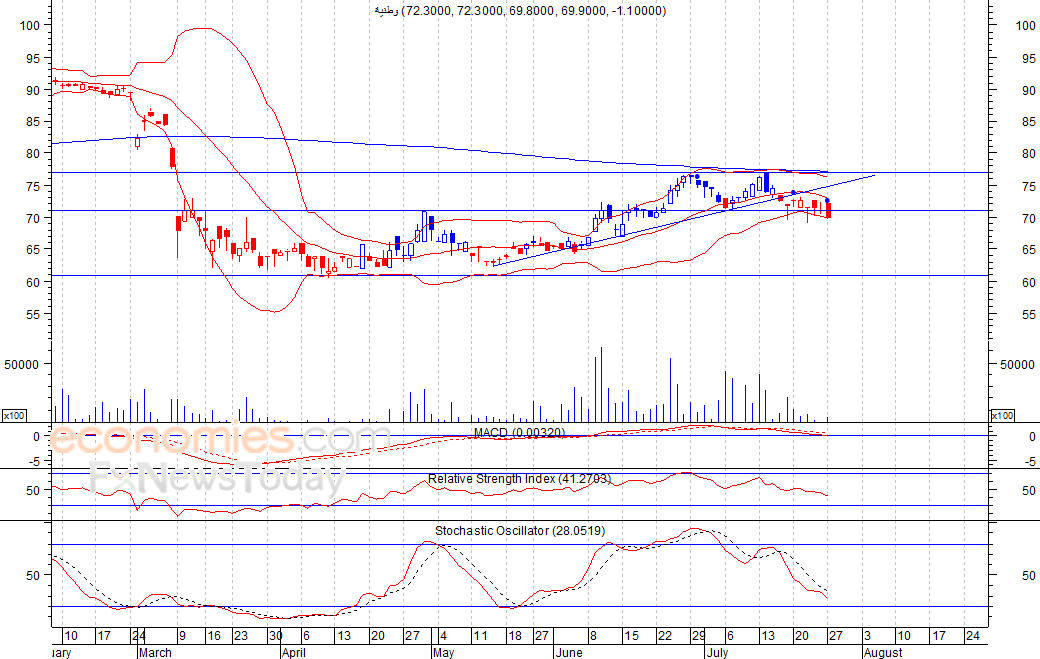
Task: Click the chart title with OHLC values
Action: click(x=520, y=10)
